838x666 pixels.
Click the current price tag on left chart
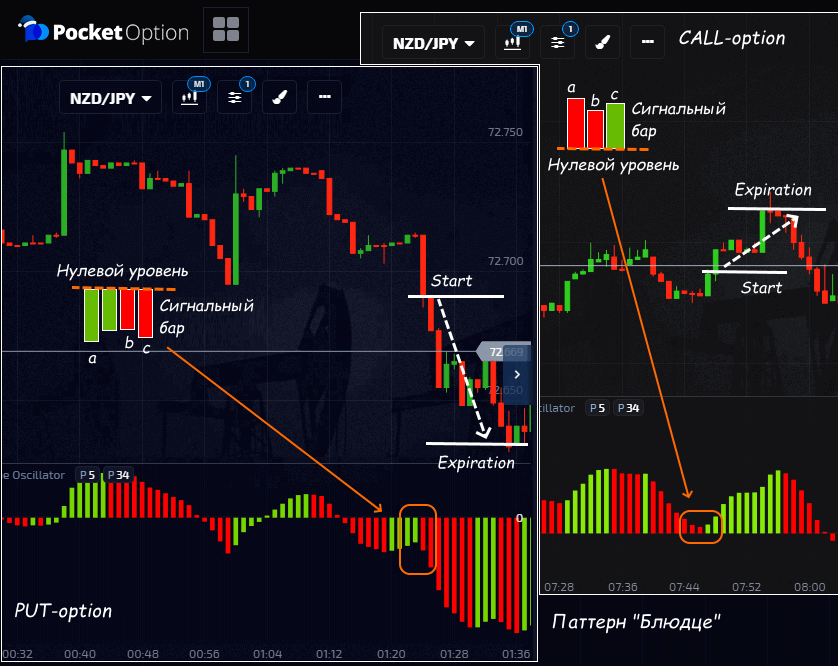tap(504, 352)
